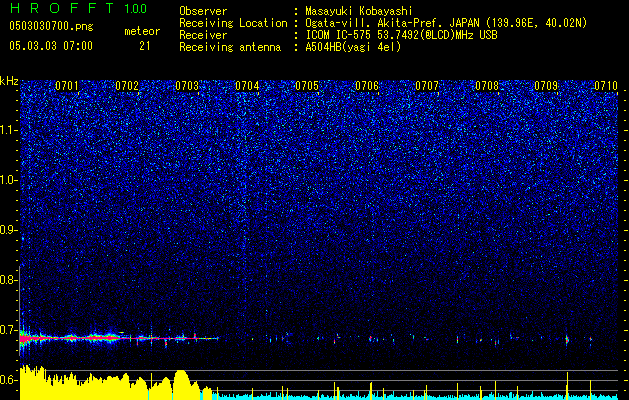Click the 0709 time marker
Screen dimensions: 629x400
coord(546,86)
